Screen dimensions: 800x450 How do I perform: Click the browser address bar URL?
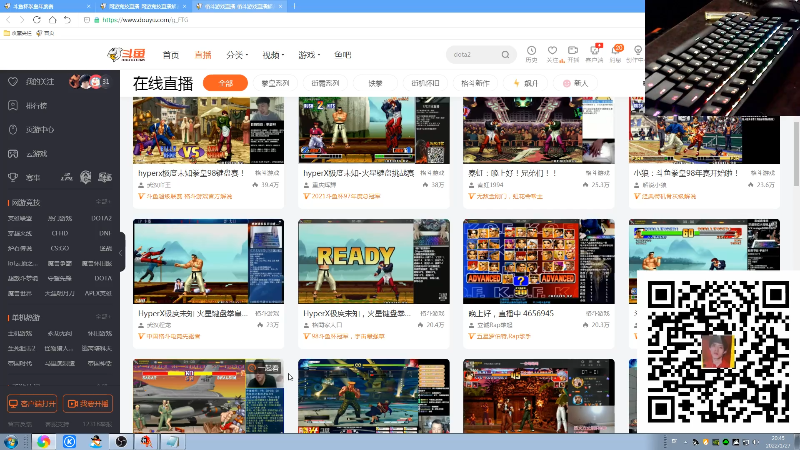pyautogui.click(x=145, y=20)
